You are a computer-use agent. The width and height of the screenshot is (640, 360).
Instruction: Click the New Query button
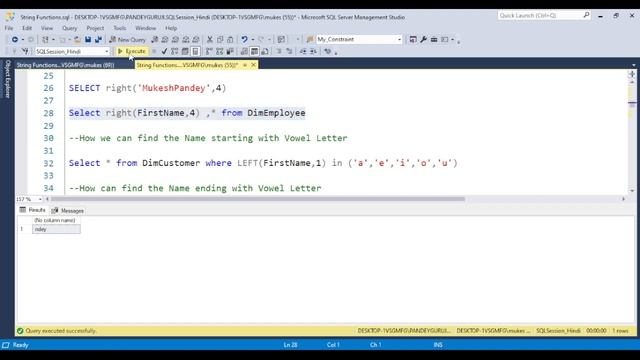[x=127, y=40]
